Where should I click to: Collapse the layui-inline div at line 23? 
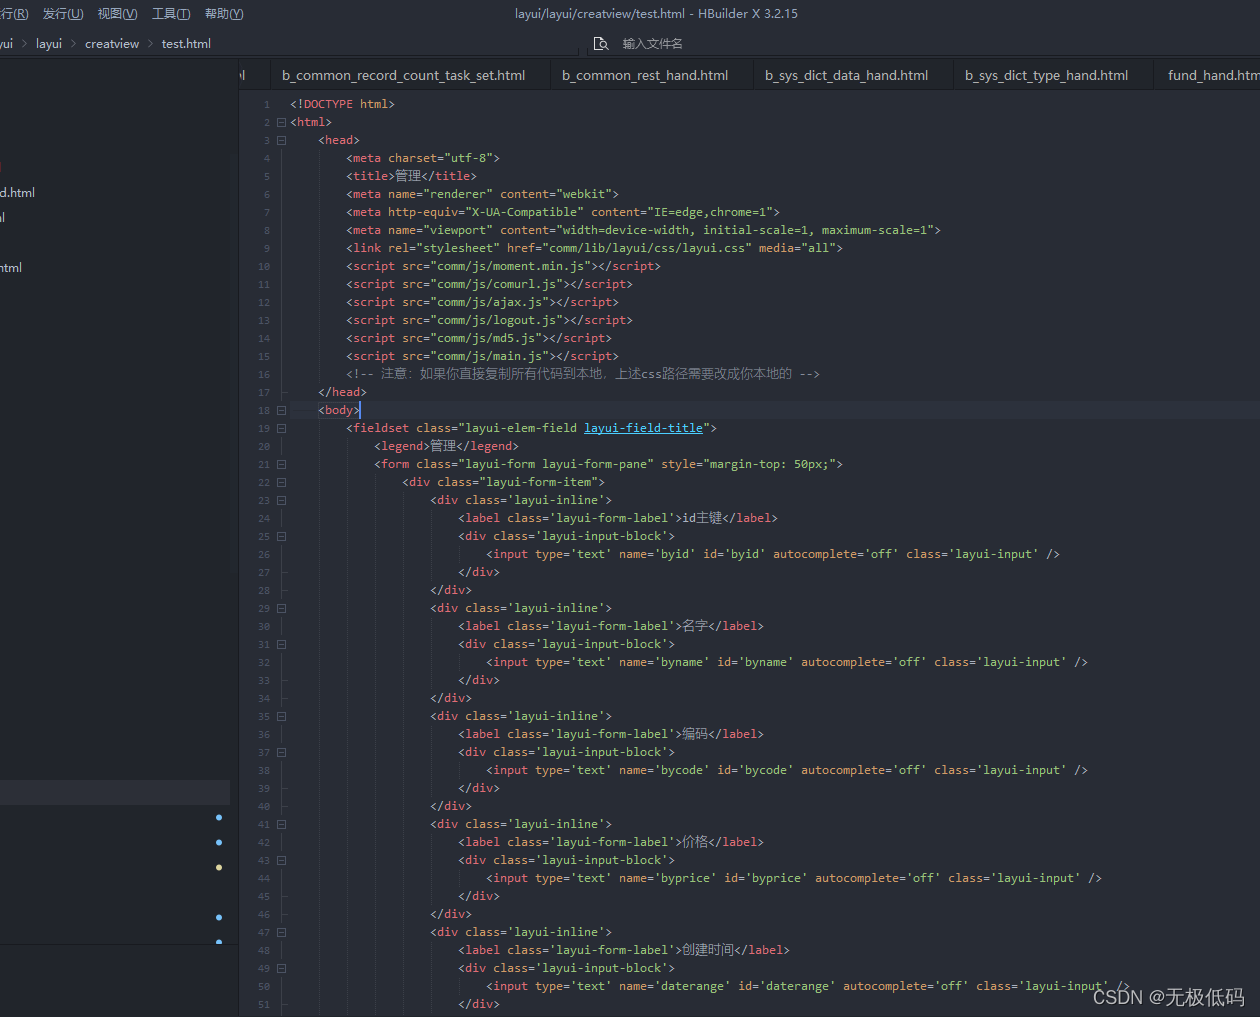tap(281, 500)
